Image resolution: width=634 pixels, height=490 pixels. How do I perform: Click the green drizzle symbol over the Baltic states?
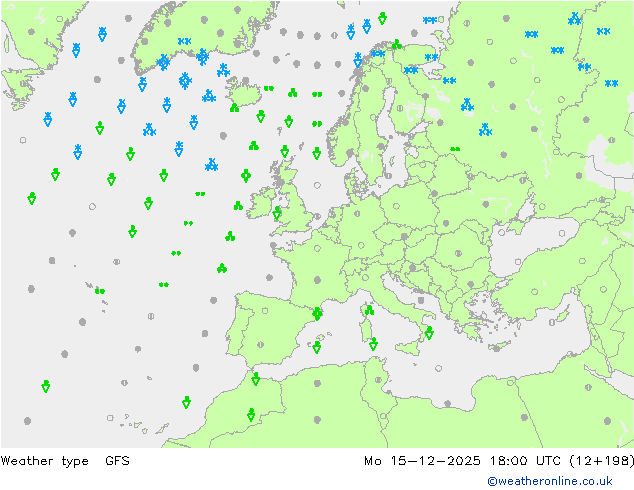(455, 149)
